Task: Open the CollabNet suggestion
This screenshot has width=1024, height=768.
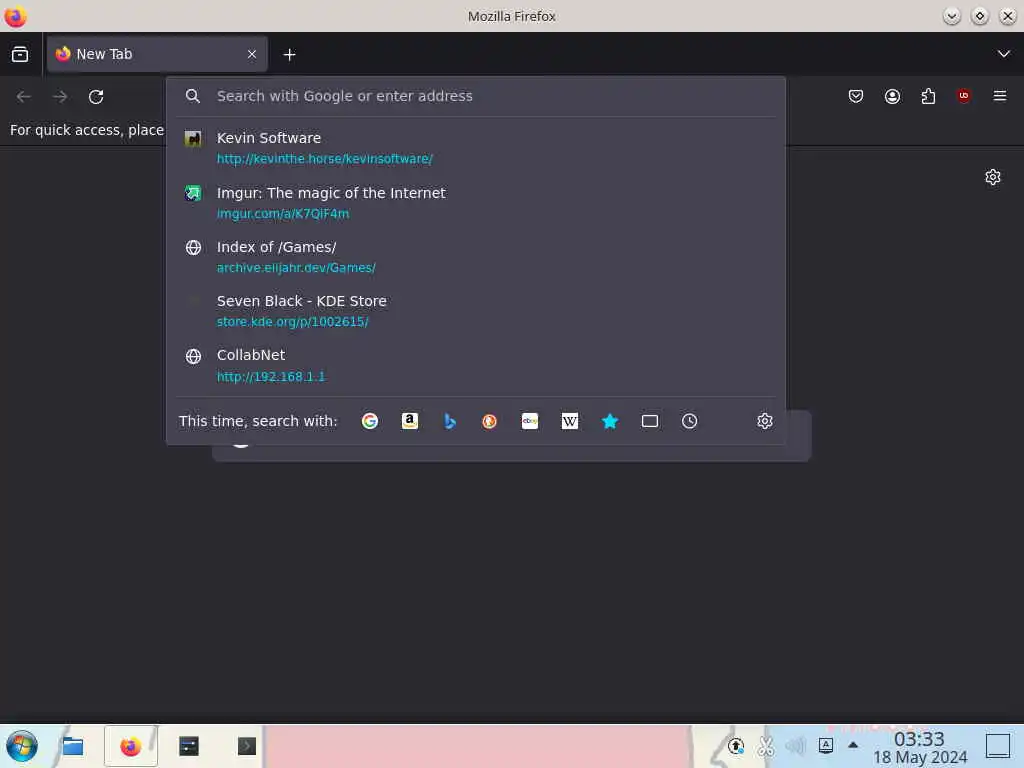Action: [x=475, y=365]
